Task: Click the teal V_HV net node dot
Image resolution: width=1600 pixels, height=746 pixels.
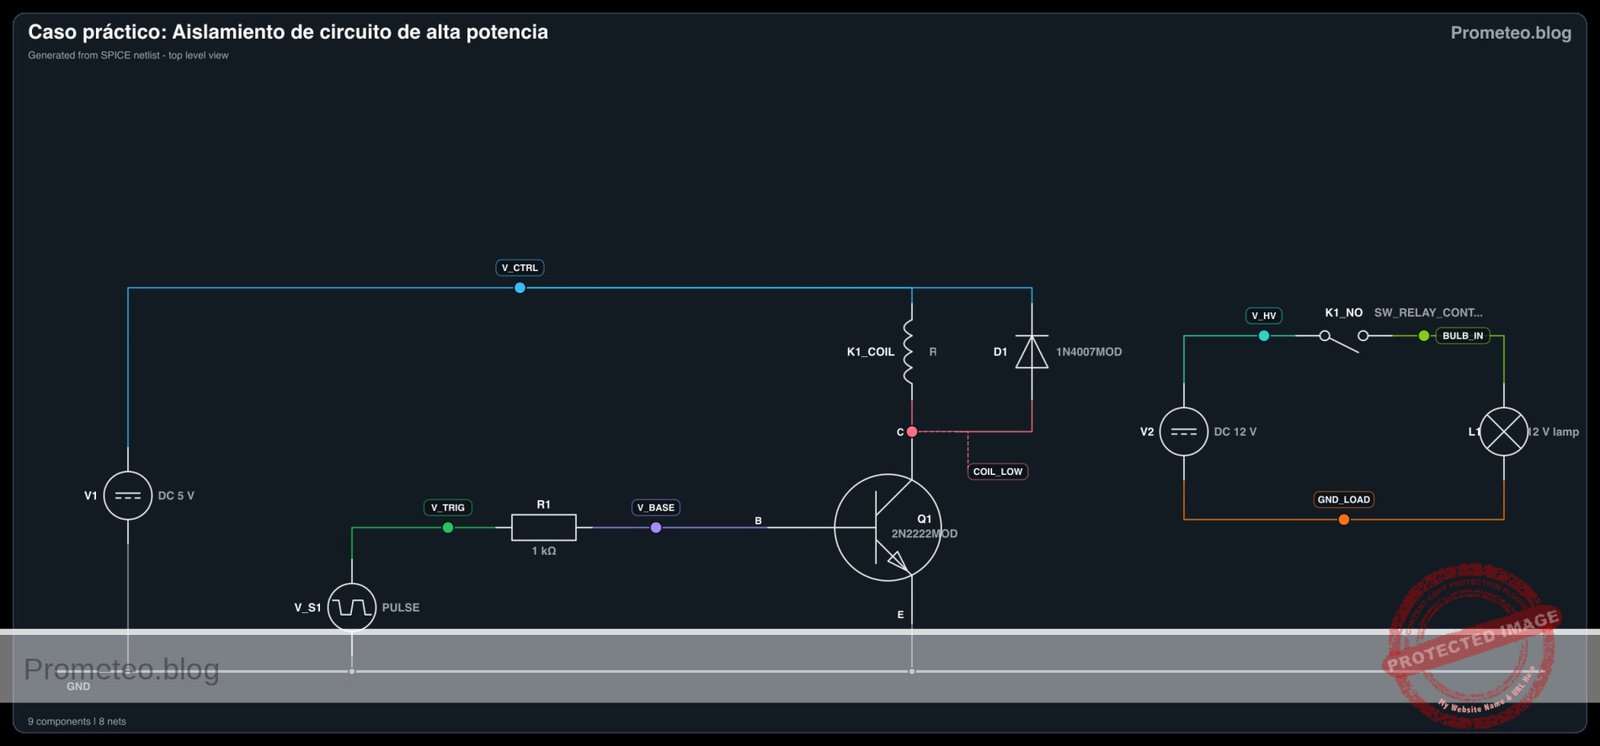Action: pos(1264,336)
